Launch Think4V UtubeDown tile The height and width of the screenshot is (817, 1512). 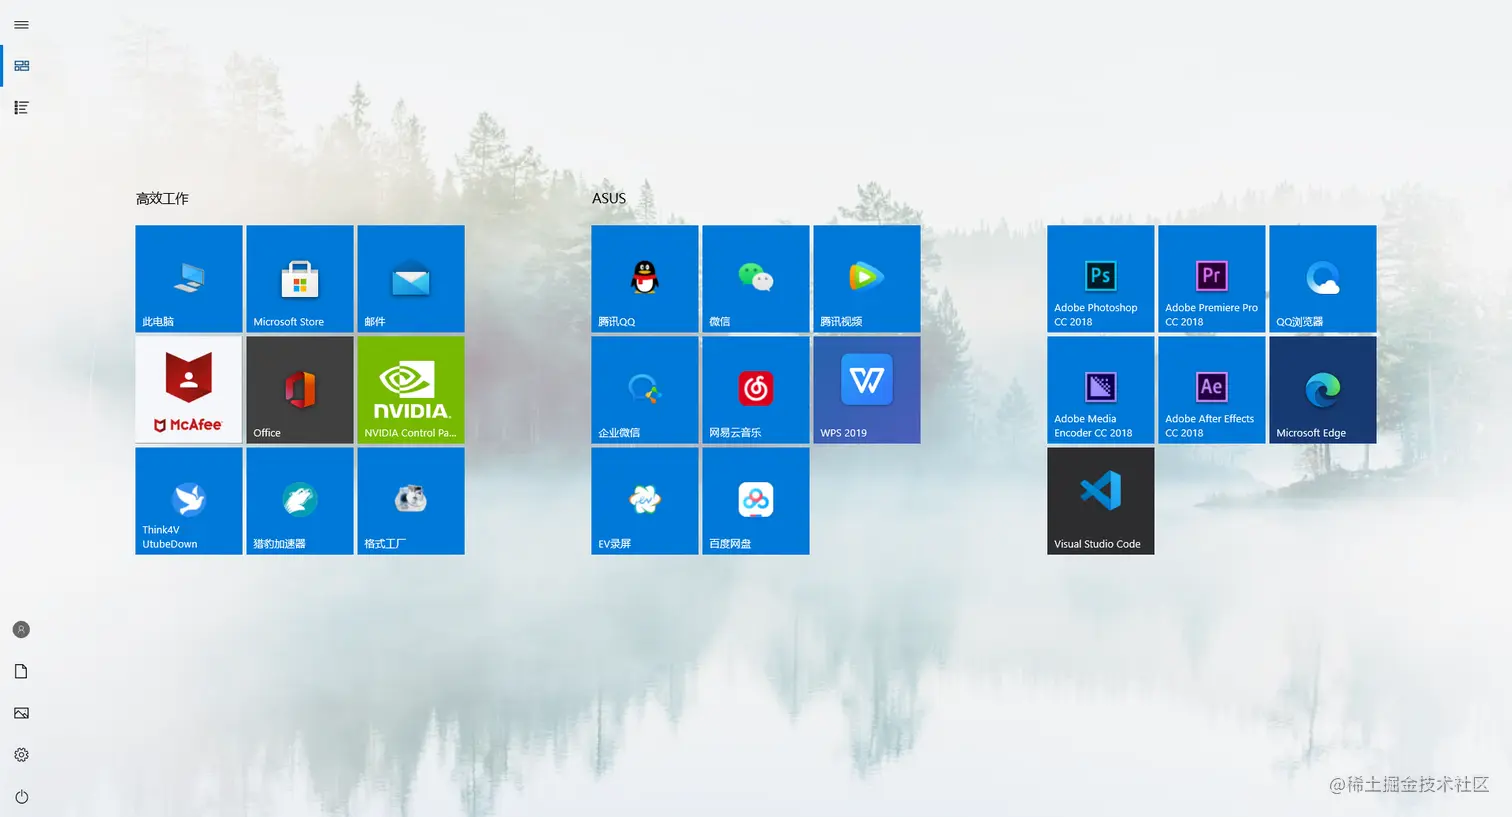[x=189, y=501]
